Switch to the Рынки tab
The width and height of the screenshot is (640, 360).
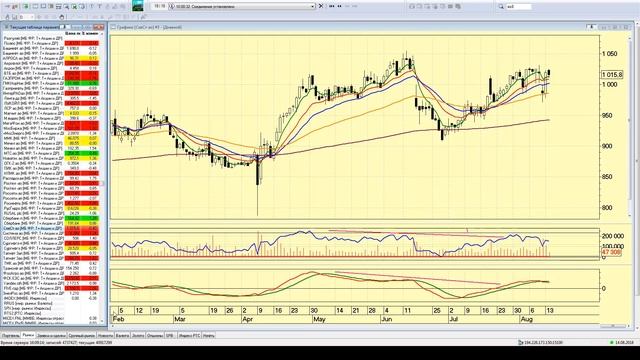(x=28, y=336)
